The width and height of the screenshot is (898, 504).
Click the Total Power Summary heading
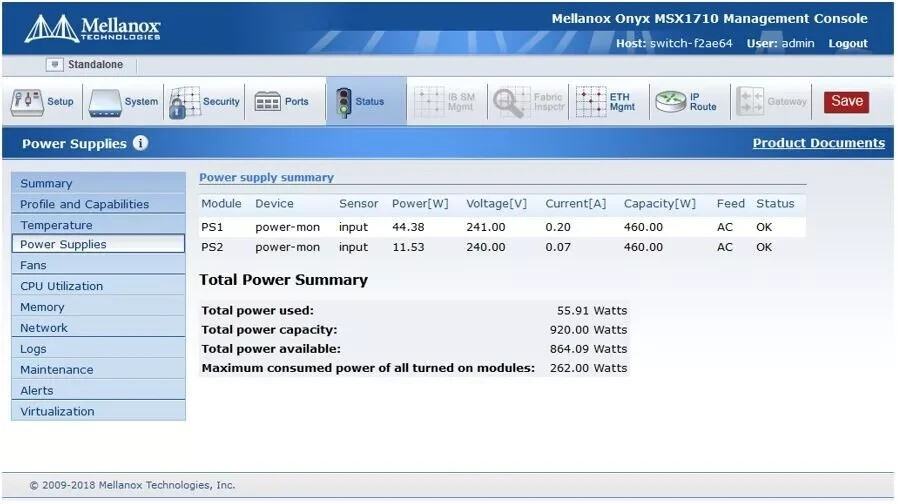coord(283,280)
